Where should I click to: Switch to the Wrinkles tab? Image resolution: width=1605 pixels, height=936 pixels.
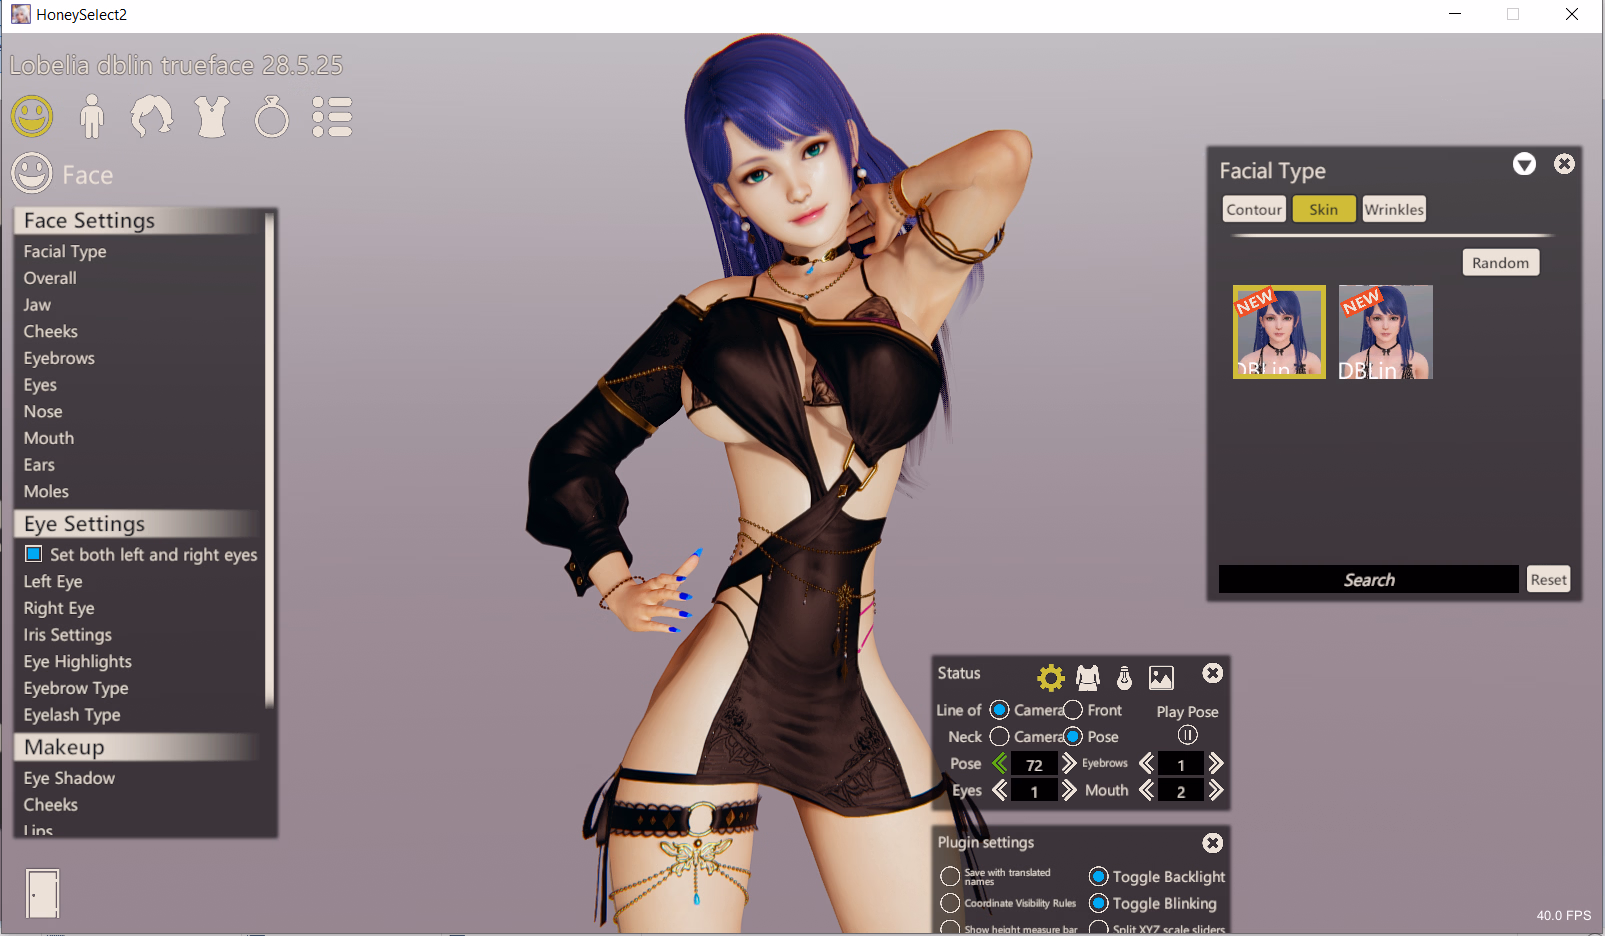coord(1393,209)
